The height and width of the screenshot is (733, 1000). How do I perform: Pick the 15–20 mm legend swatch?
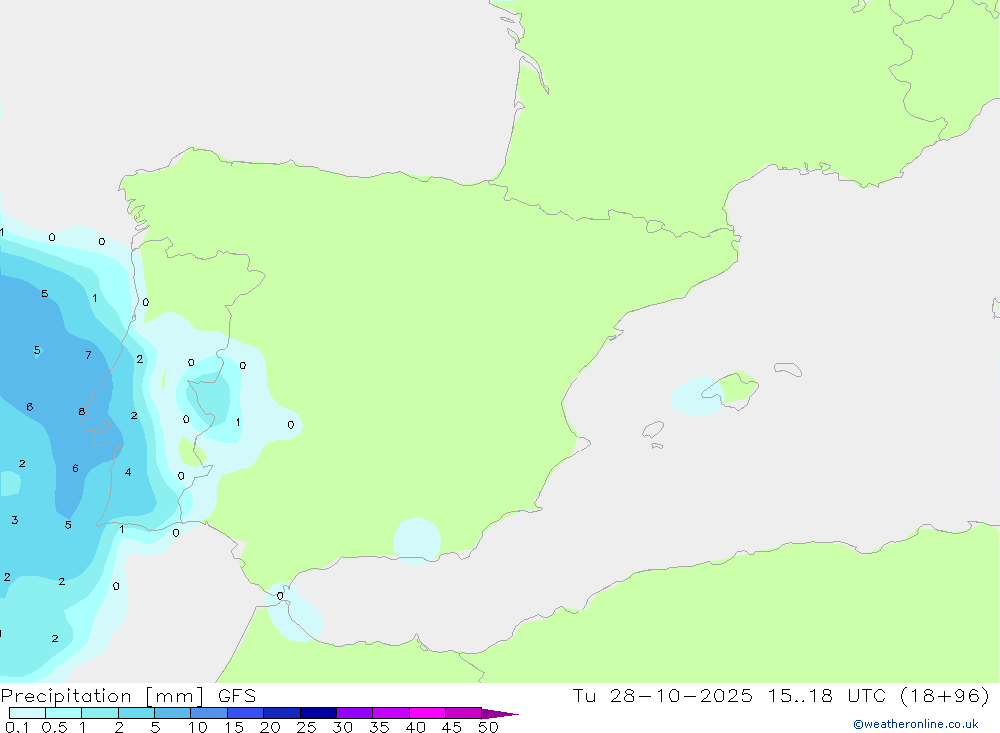point(246,713)
